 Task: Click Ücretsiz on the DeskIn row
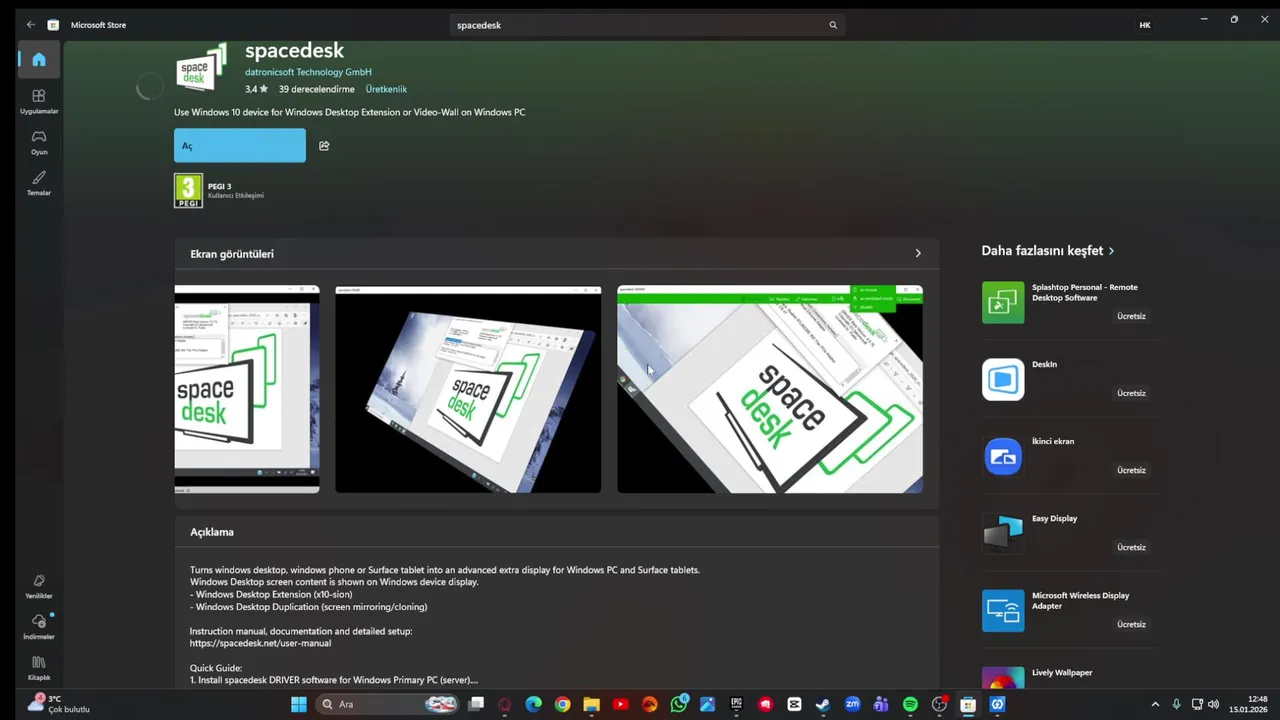pos(1131,393)
